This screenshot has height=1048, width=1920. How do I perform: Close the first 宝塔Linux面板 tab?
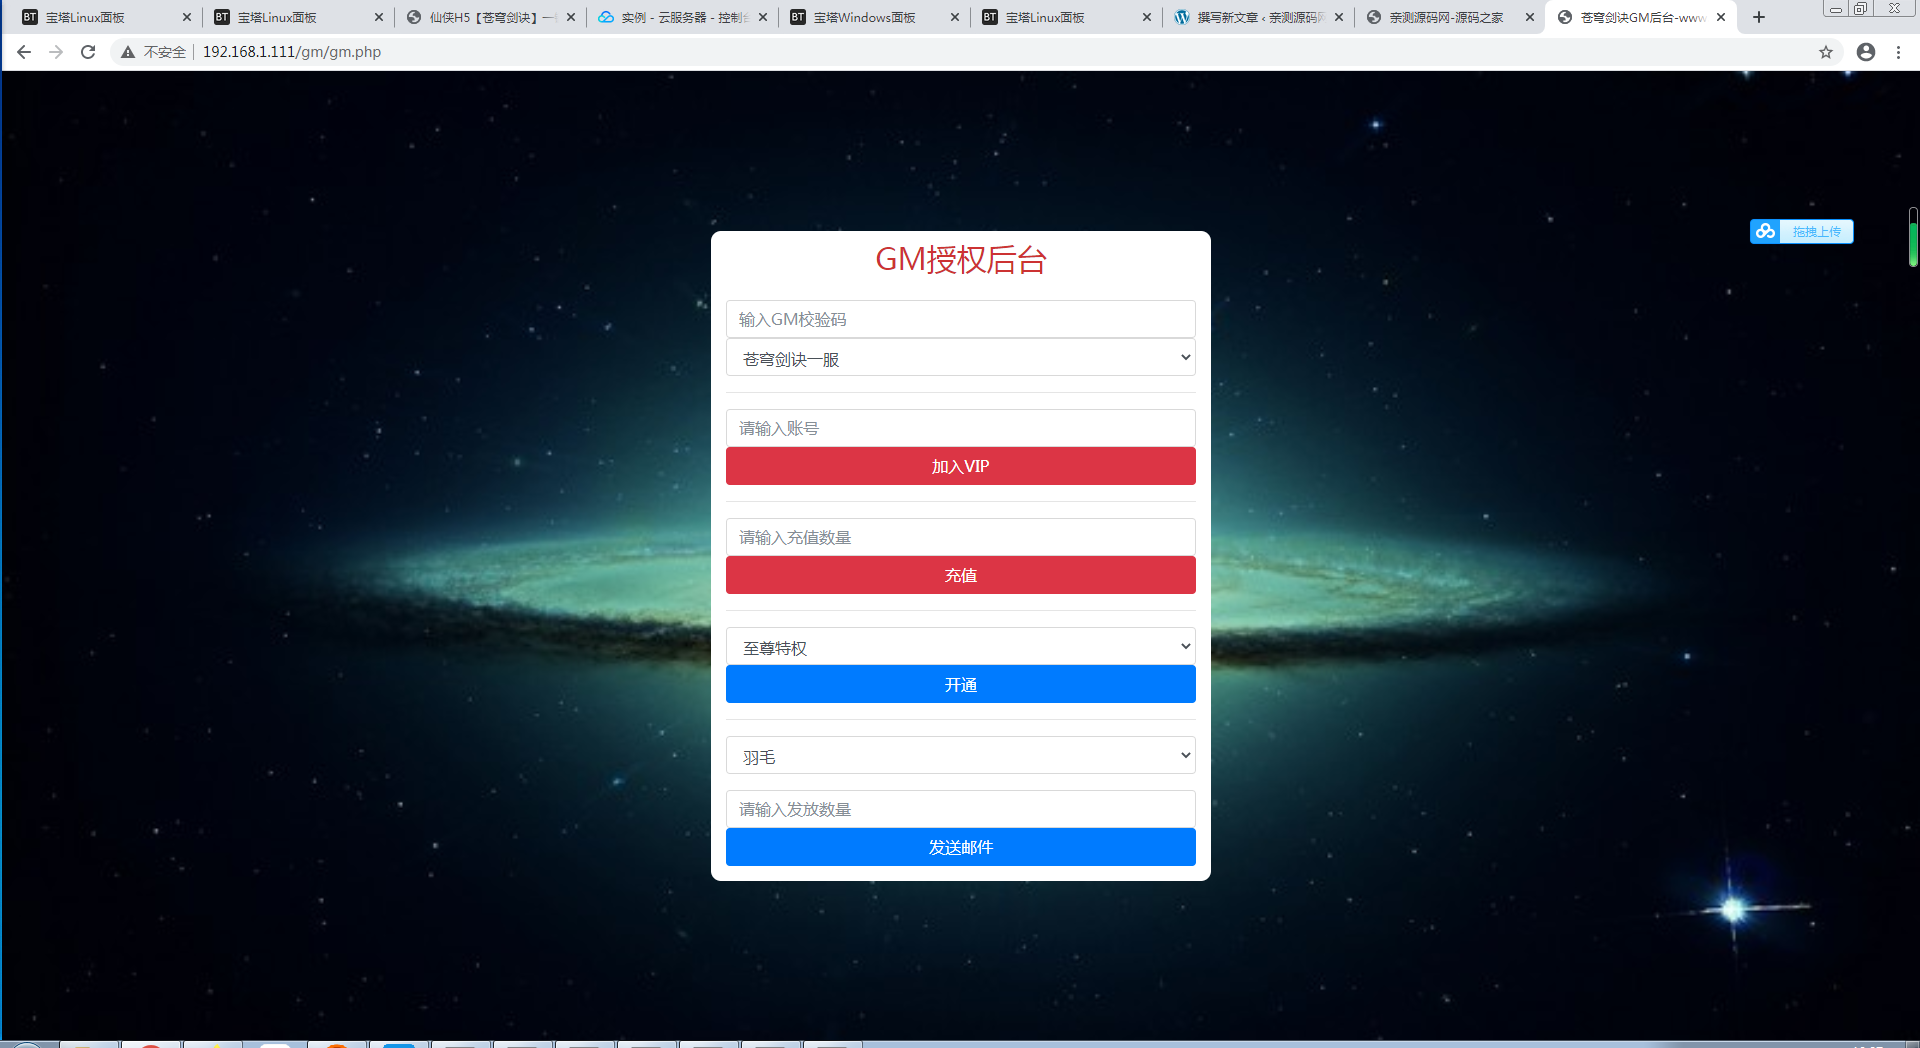pos(187,17)
